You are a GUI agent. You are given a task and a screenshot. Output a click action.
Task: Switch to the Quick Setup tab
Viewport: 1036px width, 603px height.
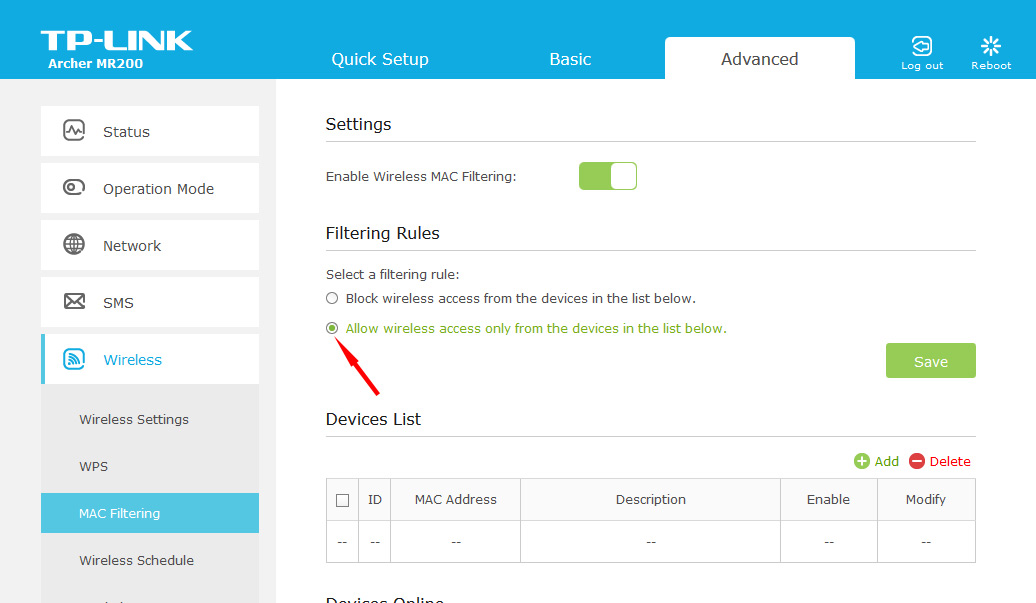pos(380,59)
